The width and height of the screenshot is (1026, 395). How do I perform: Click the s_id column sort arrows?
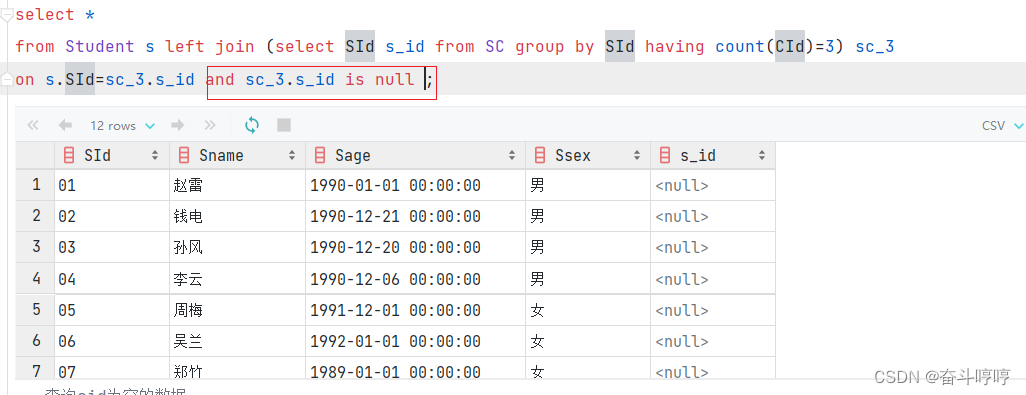point(762,156)
